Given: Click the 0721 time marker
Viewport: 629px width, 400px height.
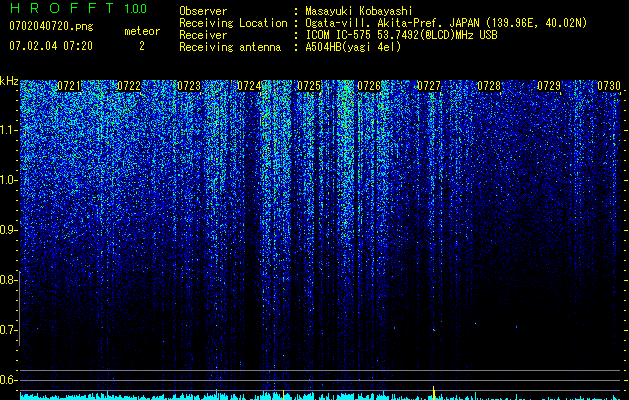Looking at the screenshot, I should (69, 86).
